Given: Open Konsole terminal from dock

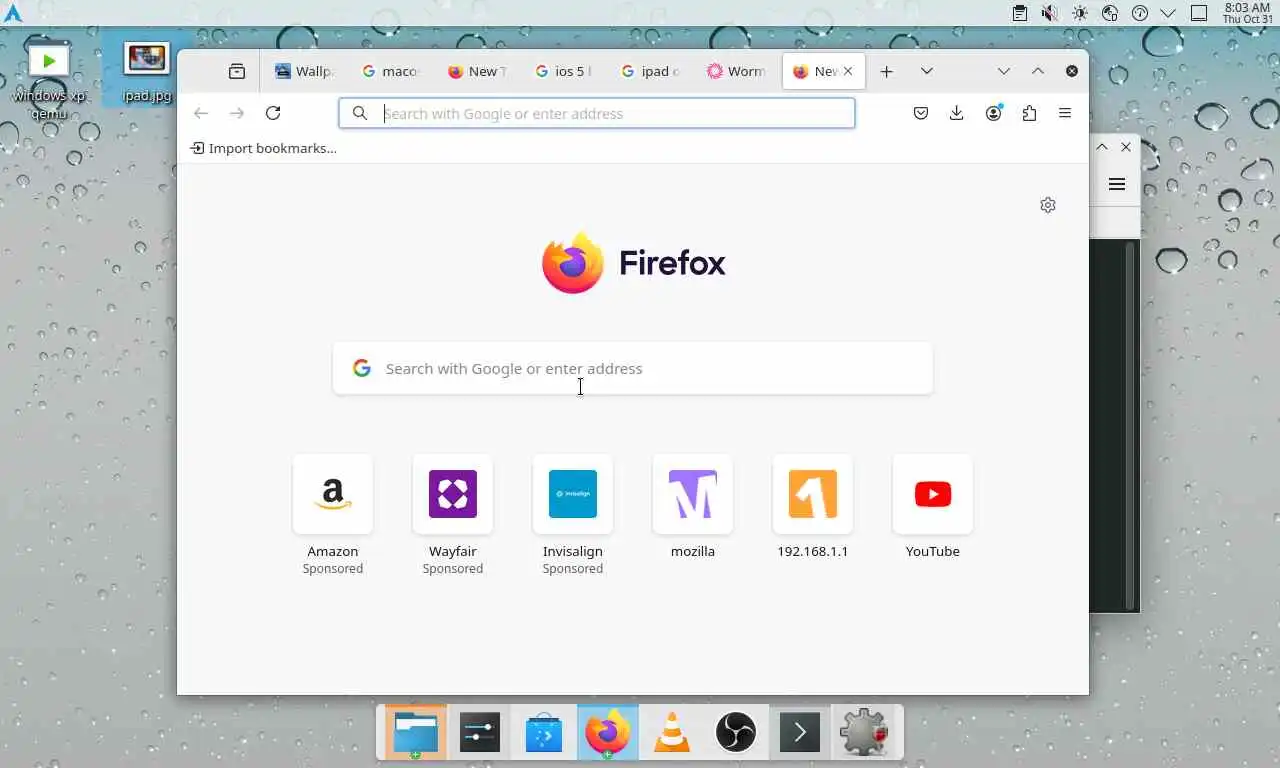Looking at the screenshot, I should tap(800, 734).
